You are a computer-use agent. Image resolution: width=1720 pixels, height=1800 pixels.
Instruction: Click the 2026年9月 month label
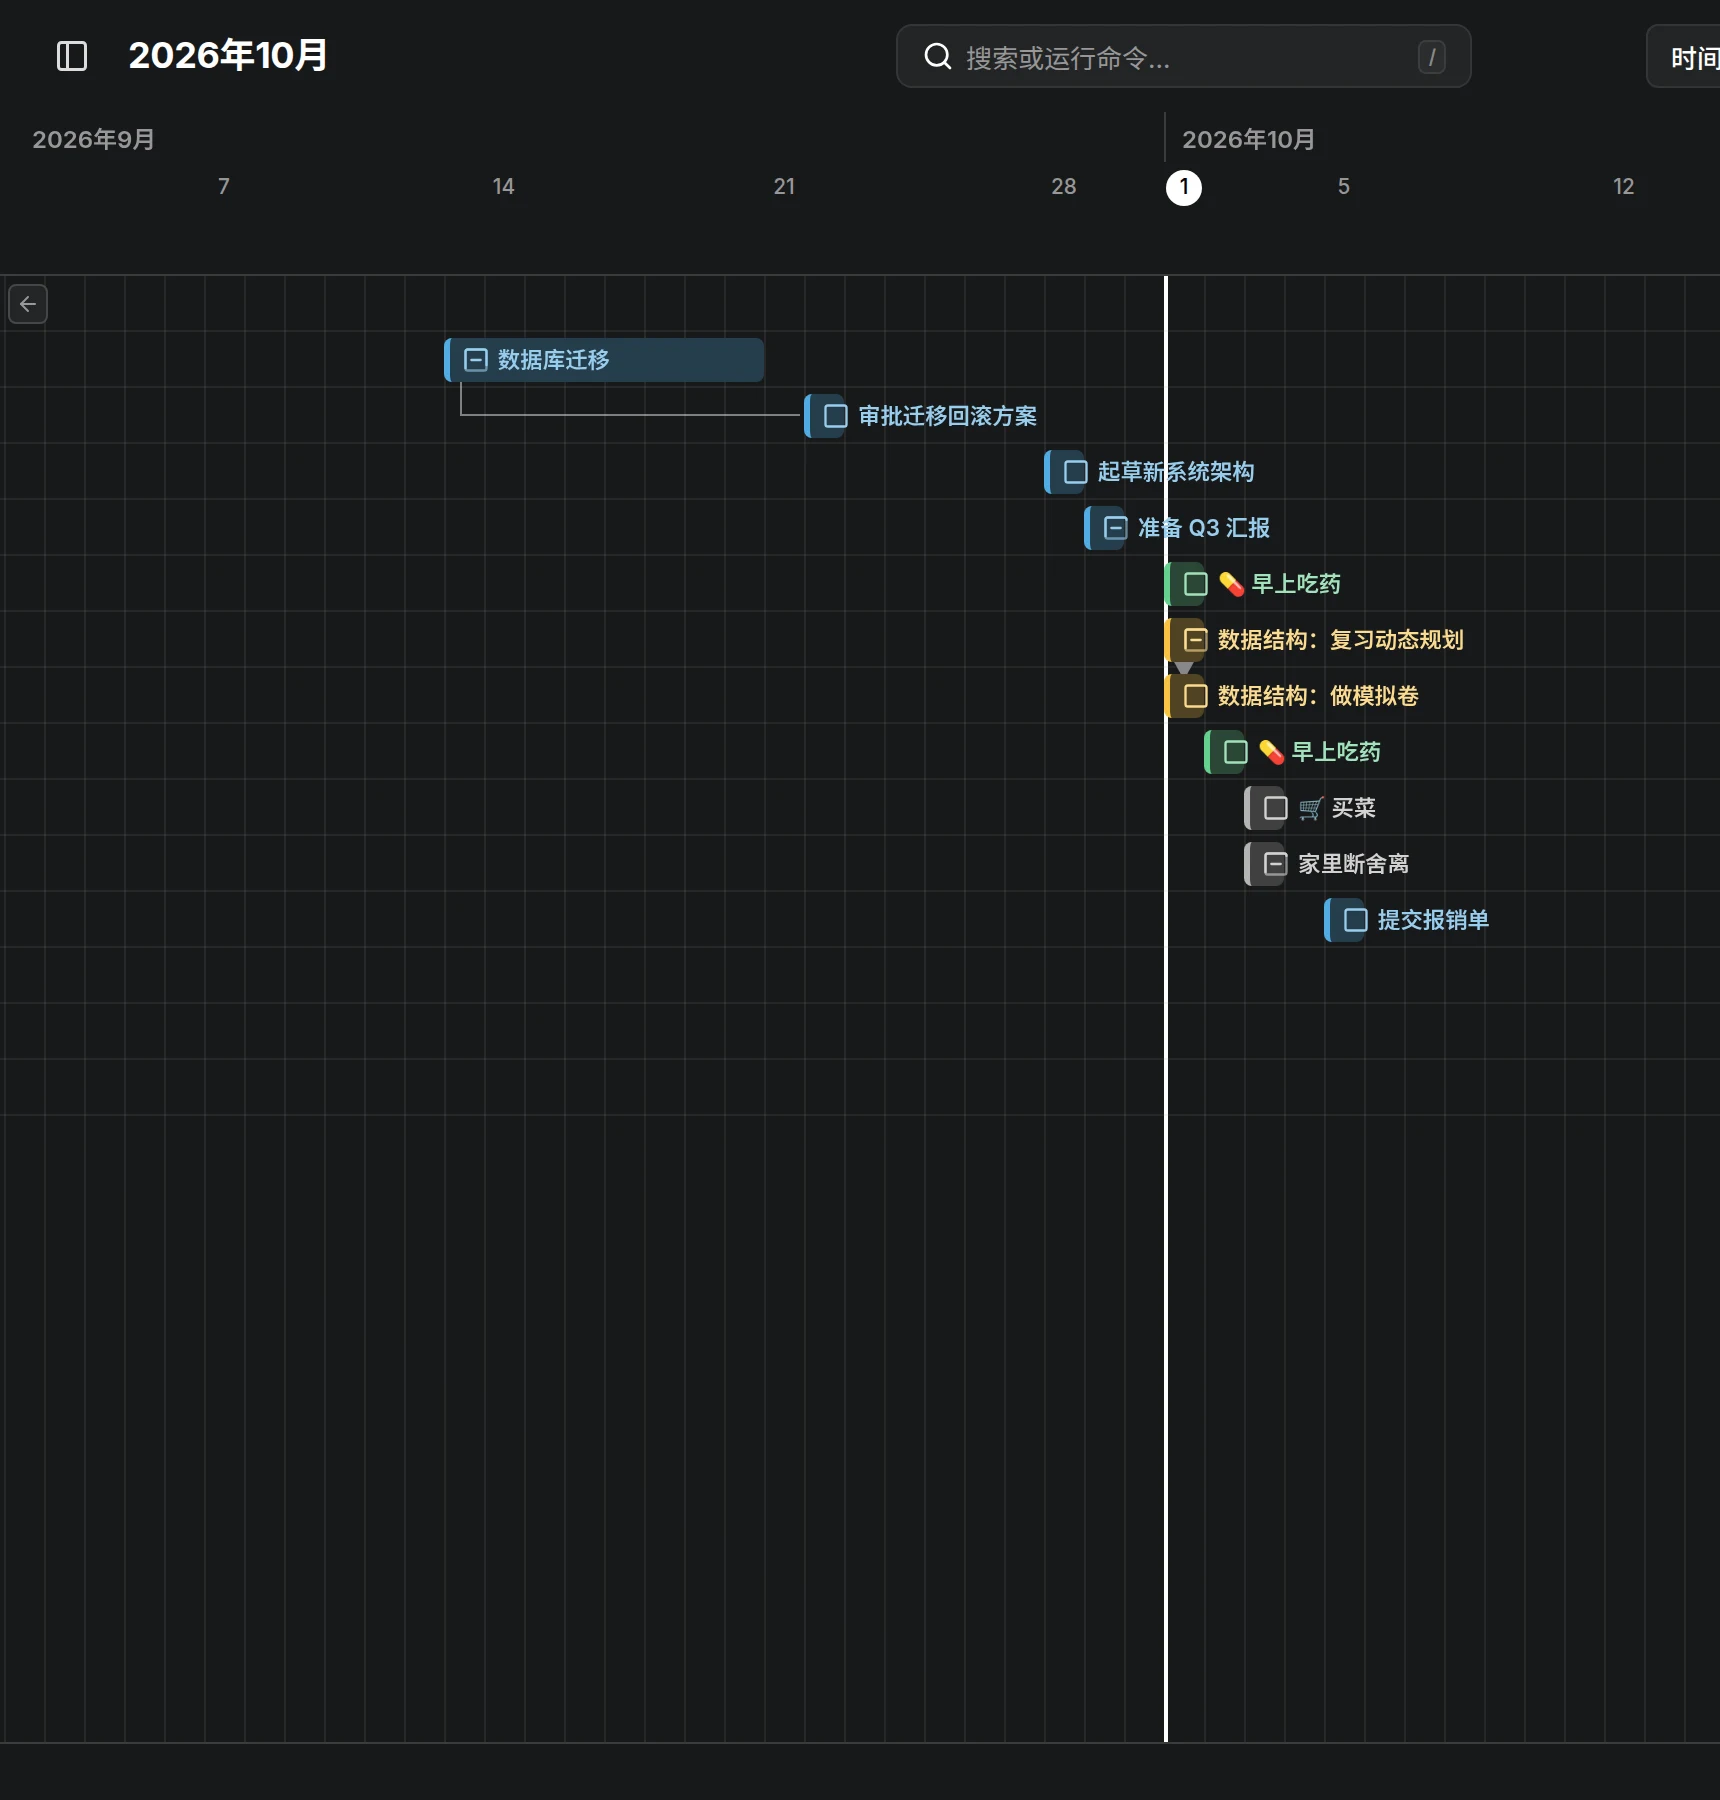(x=94, y=140)
